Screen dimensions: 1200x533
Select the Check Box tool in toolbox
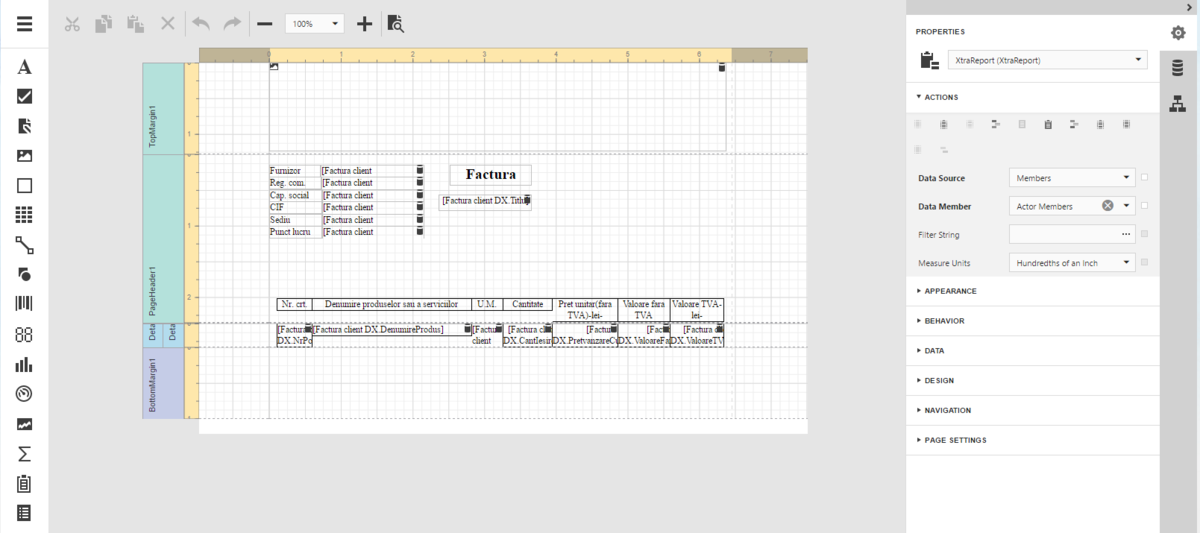(24, 97)
